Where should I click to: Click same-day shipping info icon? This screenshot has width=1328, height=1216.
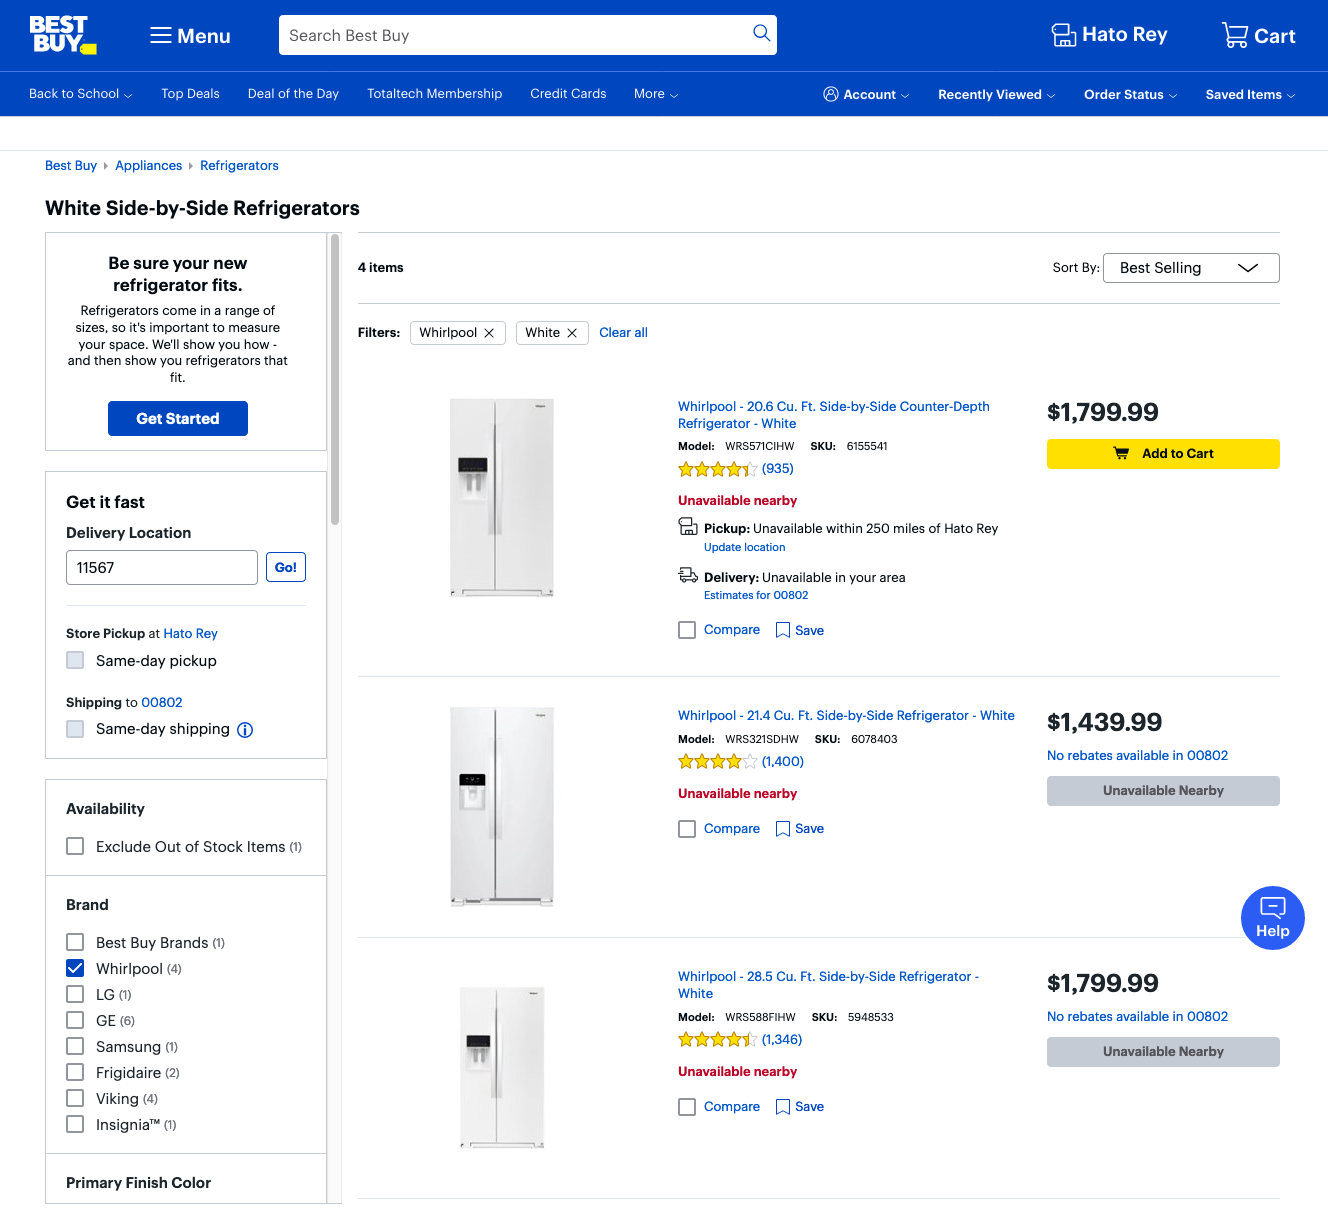pos(245,730)
